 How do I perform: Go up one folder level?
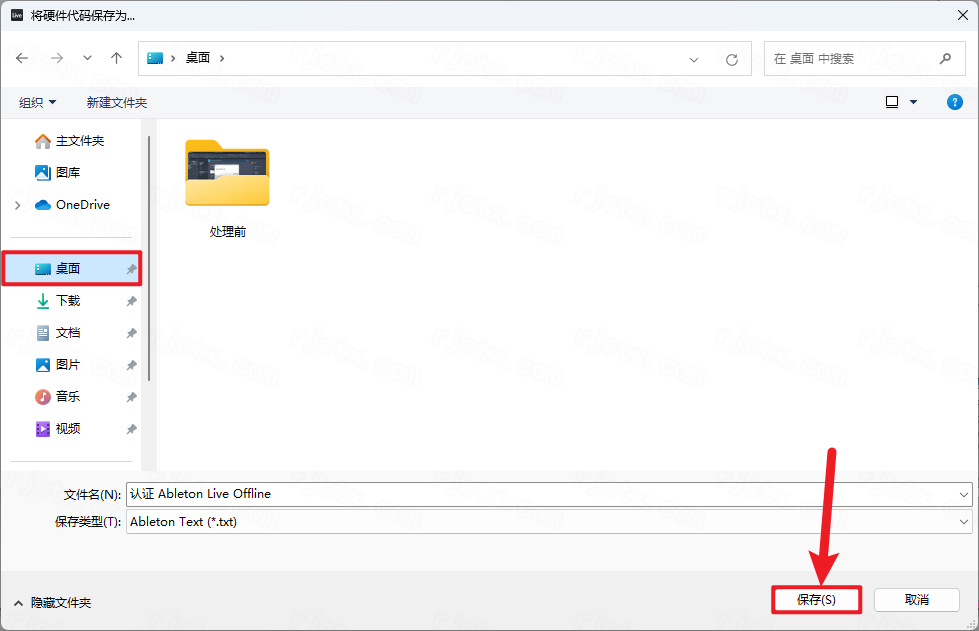pyautogui.click(x=116, y=58)
